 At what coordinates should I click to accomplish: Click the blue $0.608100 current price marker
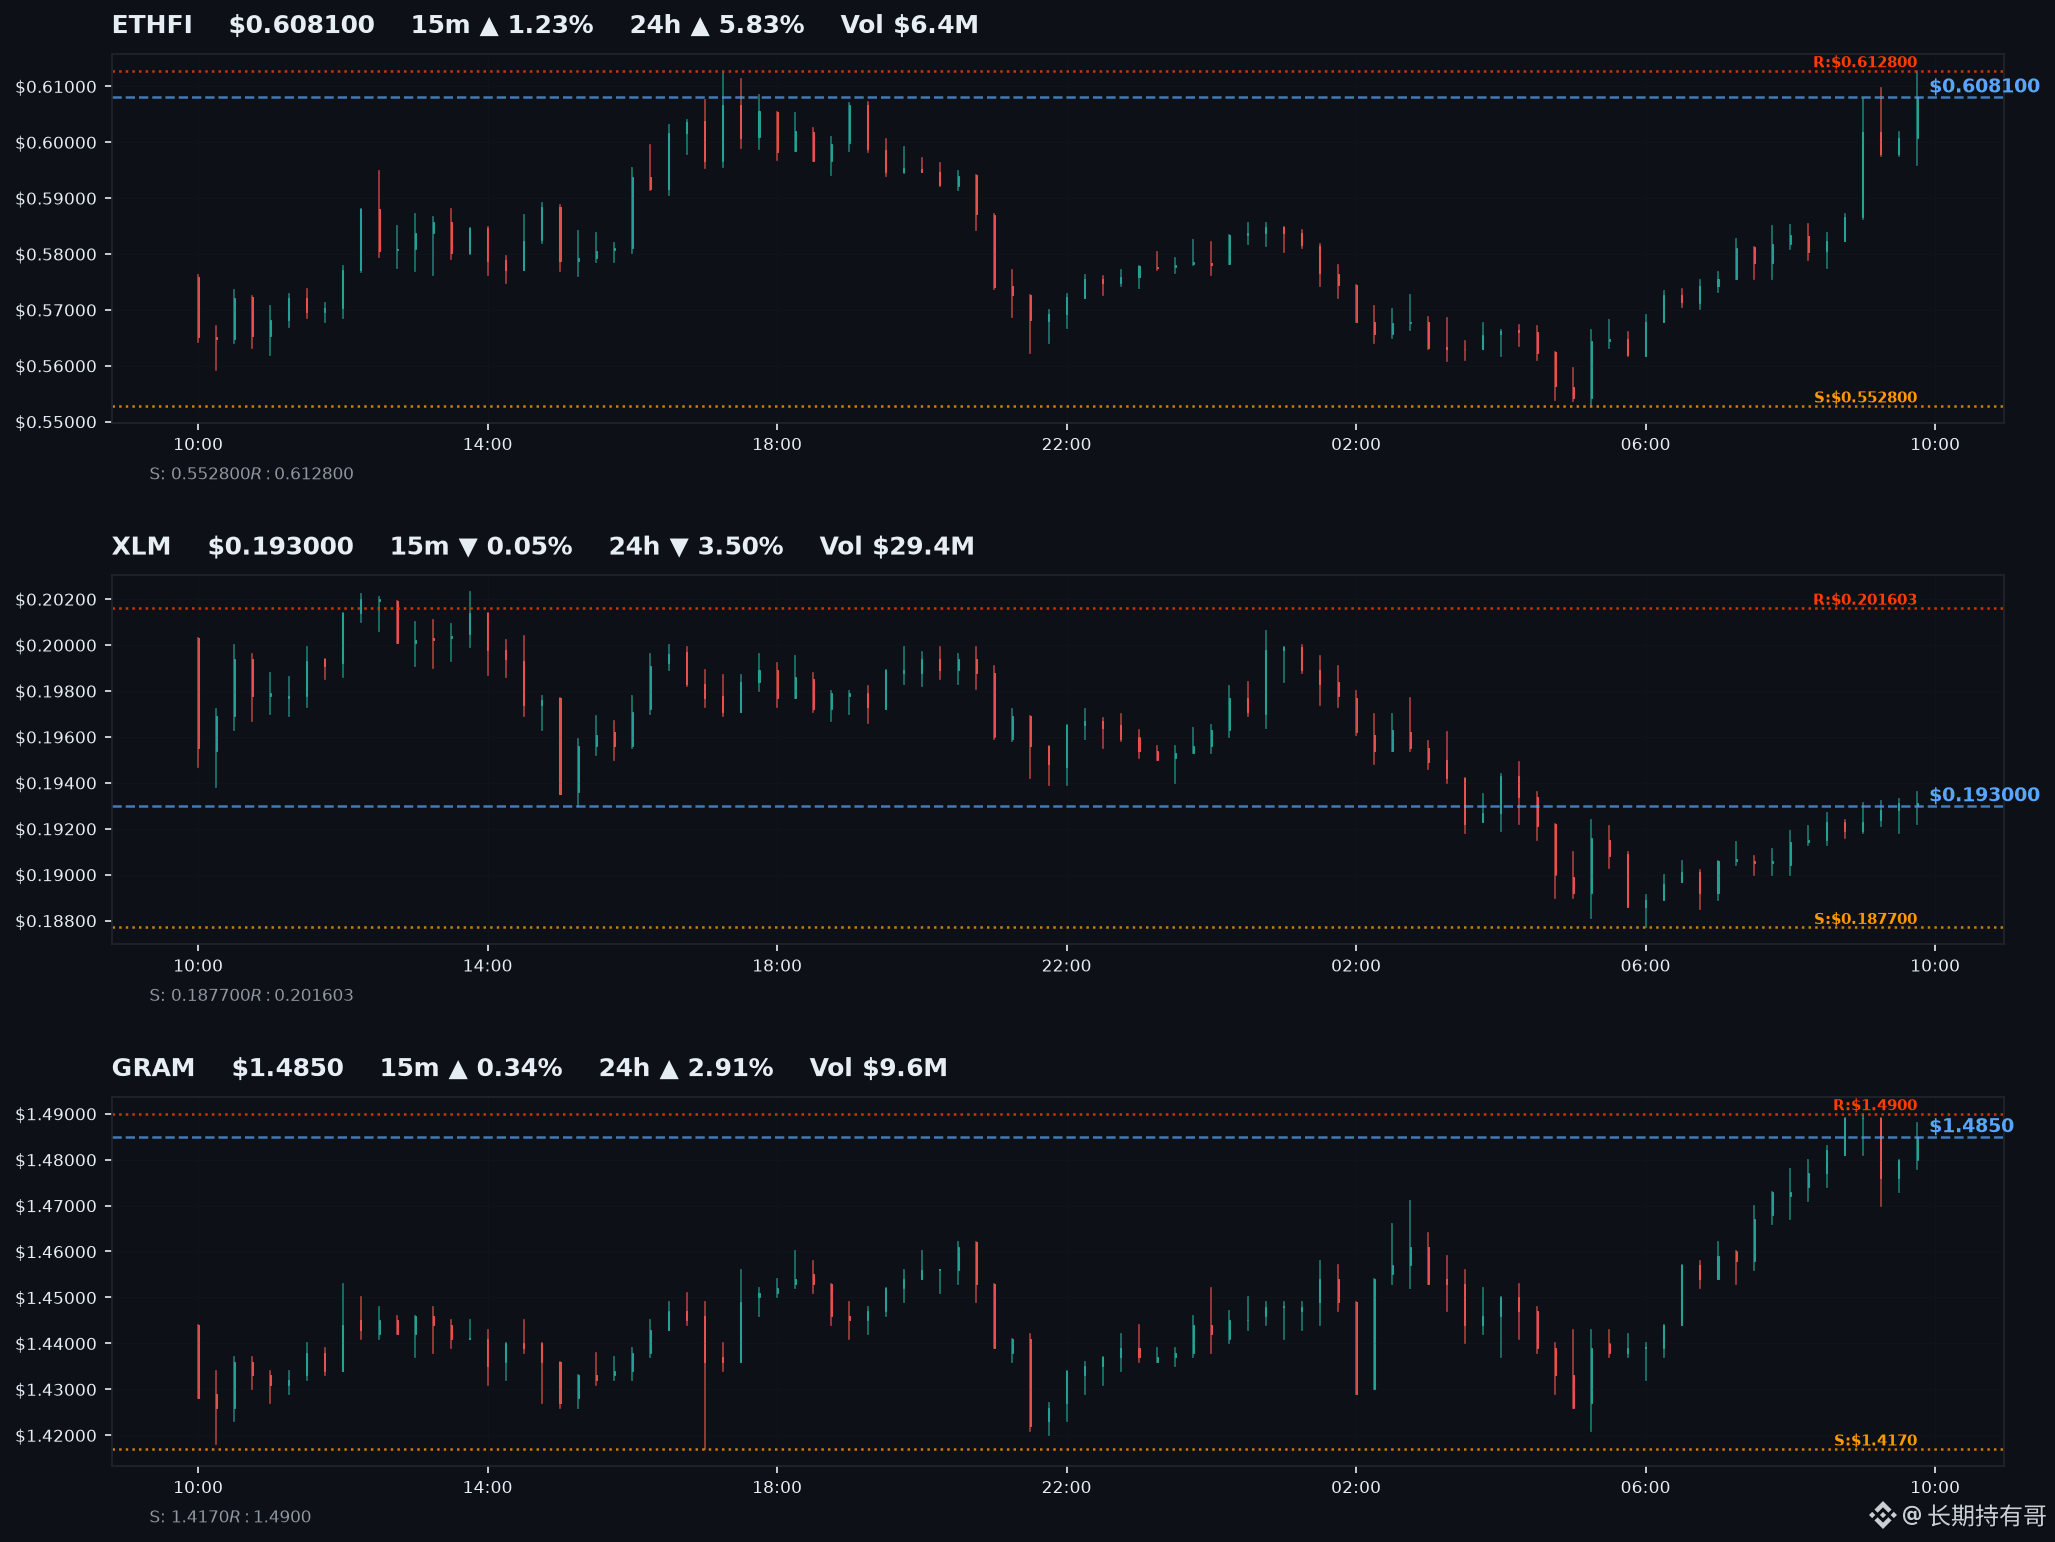click(x=1984, y=86)
